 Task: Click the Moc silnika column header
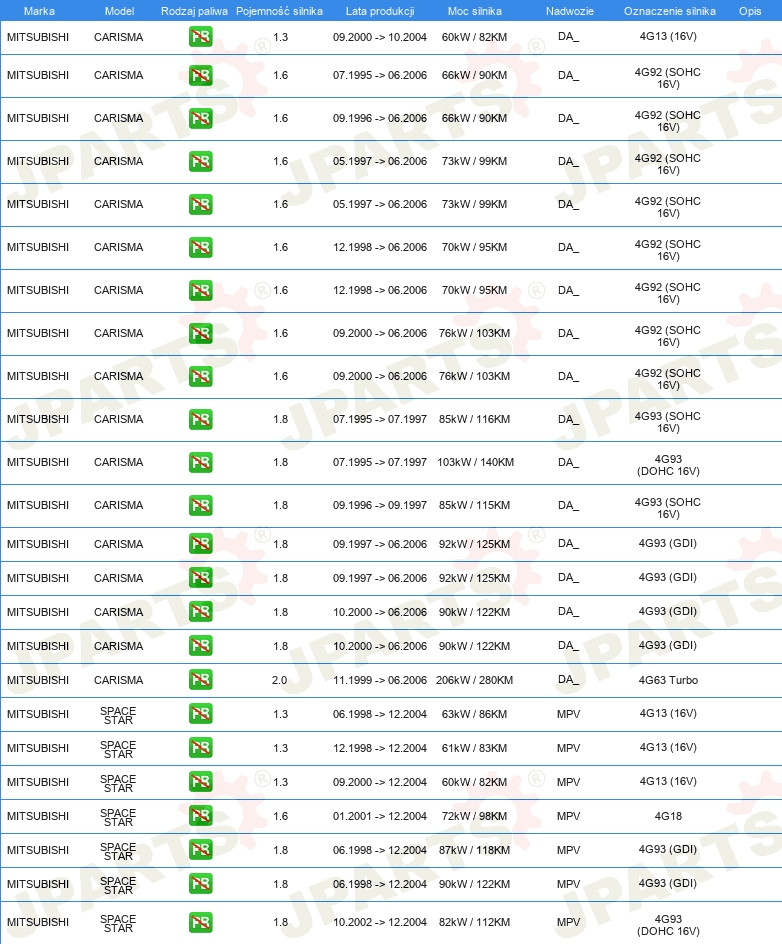coord(474,11)
